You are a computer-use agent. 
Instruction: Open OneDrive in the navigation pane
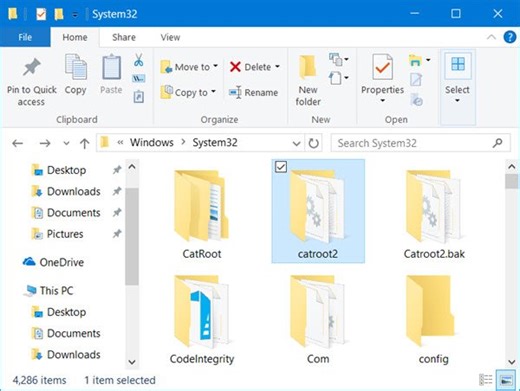(53, 262)
